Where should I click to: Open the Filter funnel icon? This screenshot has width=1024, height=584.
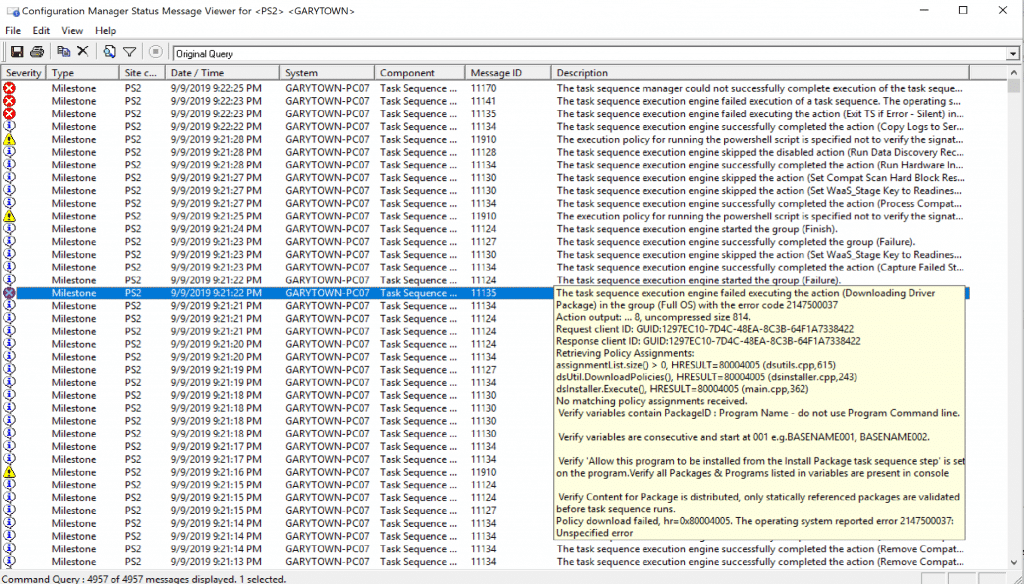tap(129, 52)
